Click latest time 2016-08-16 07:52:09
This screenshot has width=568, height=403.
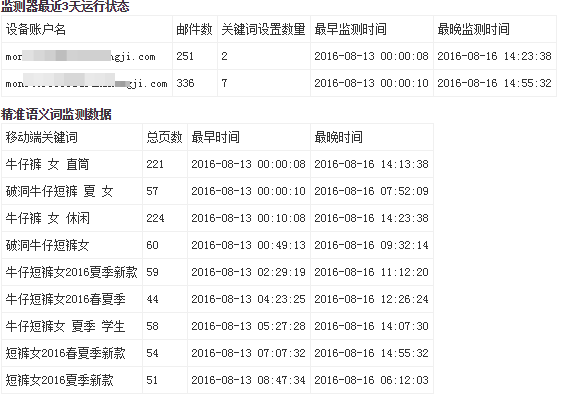pyautogui.click(x=371, y=191)
